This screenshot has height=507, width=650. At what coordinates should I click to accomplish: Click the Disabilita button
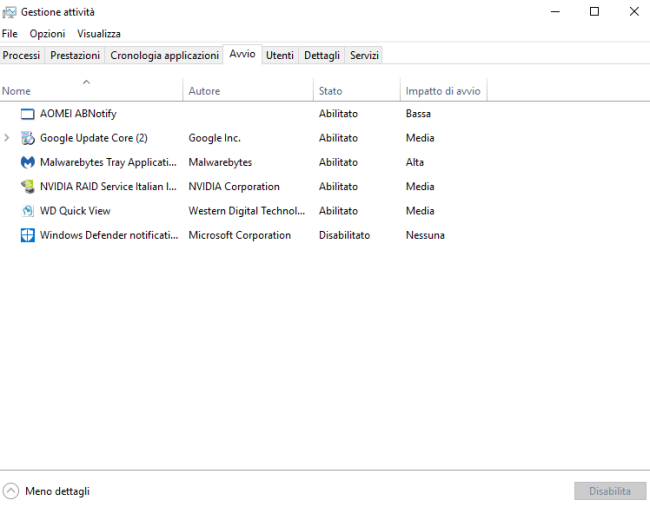pos(610,491)
